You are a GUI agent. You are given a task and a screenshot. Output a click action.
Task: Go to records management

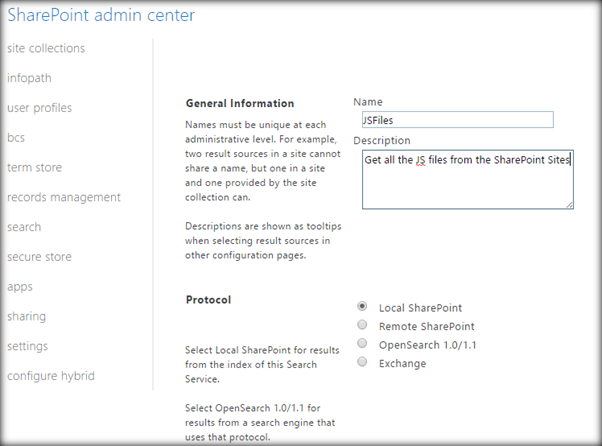tap(63, 197)
